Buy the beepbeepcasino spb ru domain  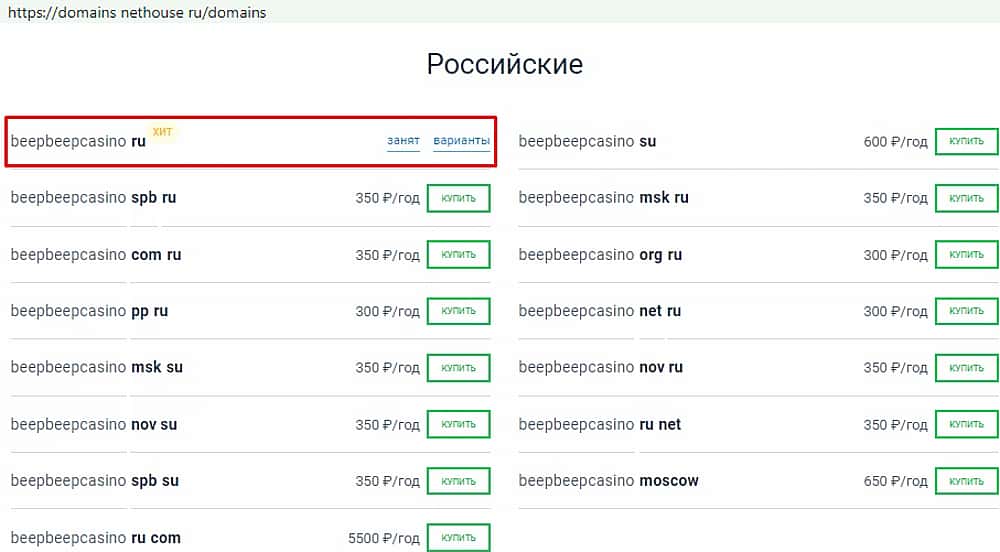pos(458,198)
